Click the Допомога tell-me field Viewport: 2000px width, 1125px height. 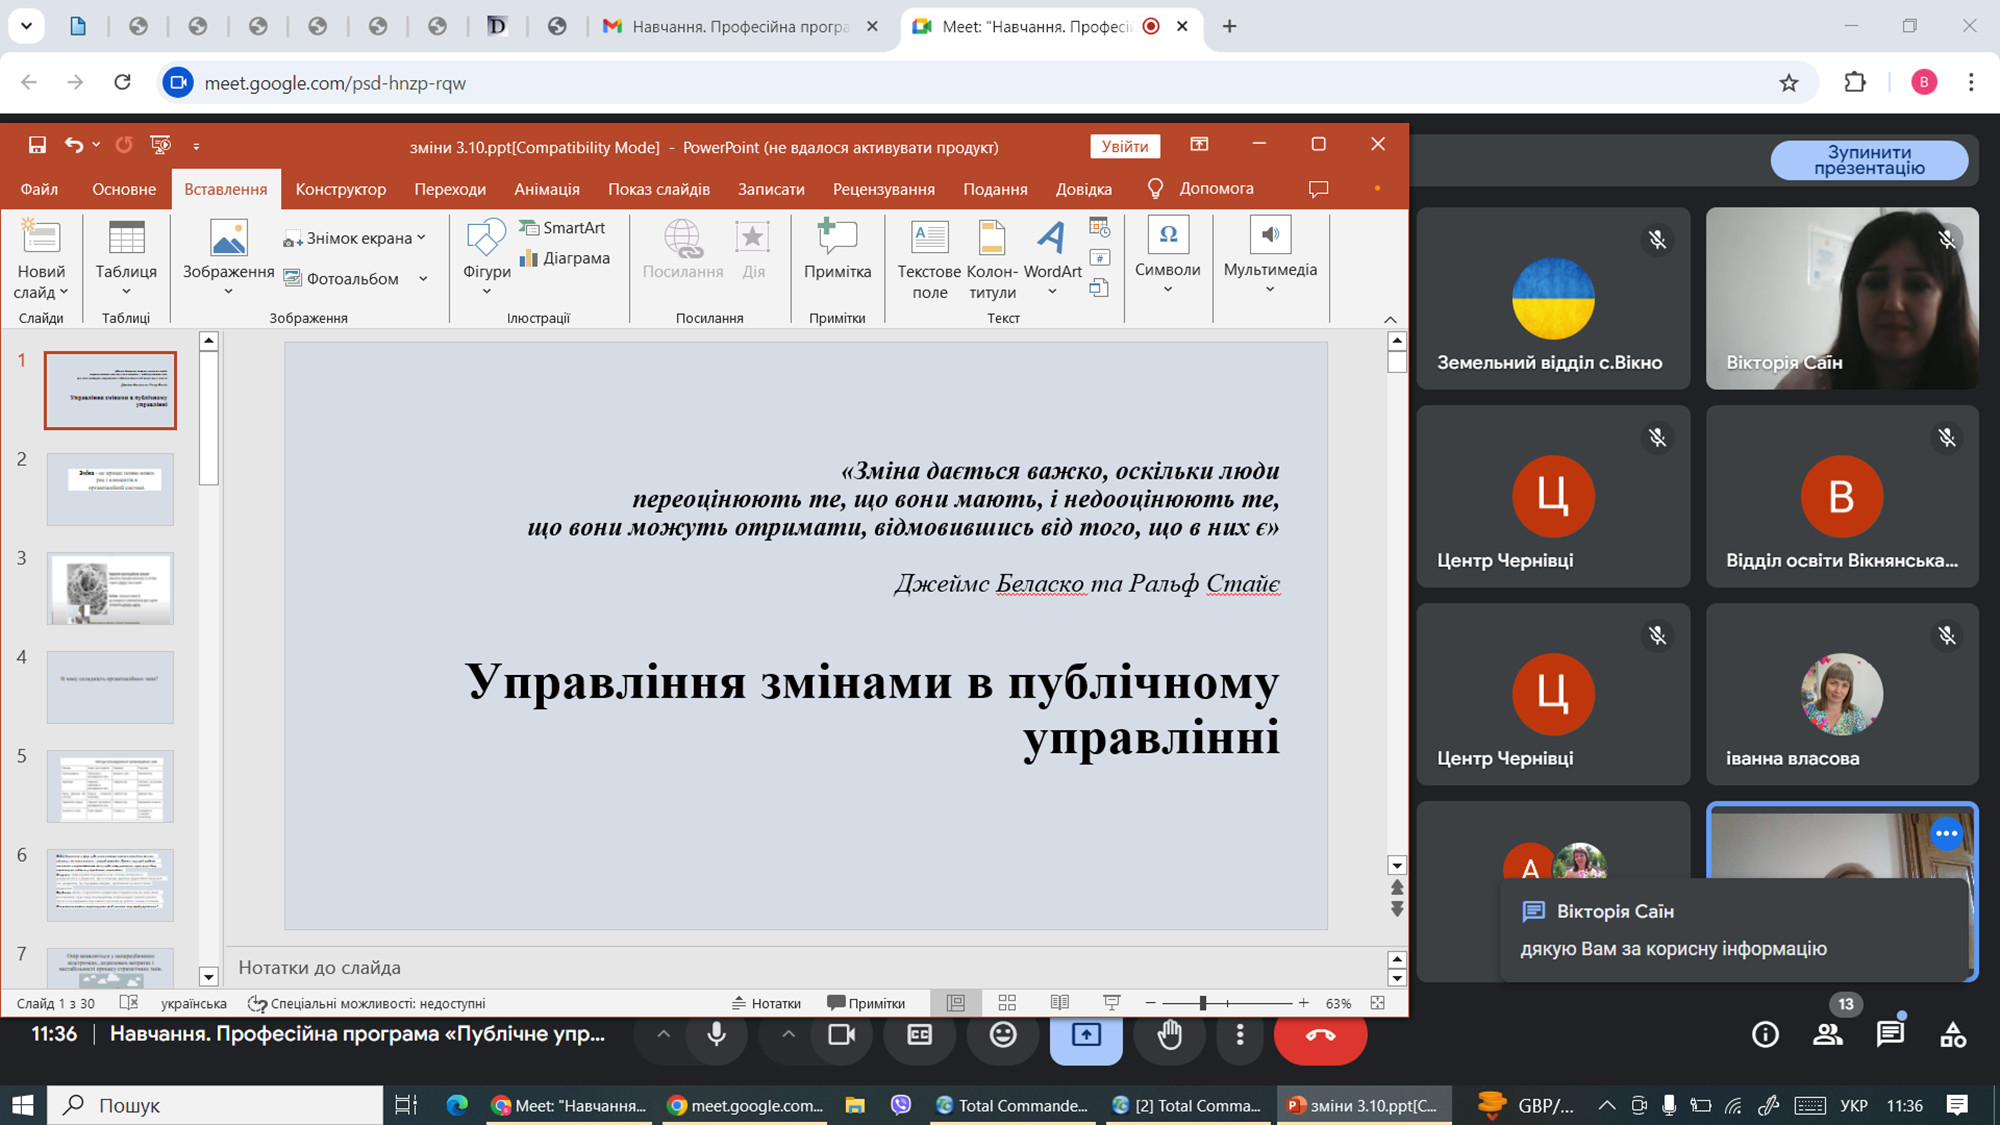1202,189
